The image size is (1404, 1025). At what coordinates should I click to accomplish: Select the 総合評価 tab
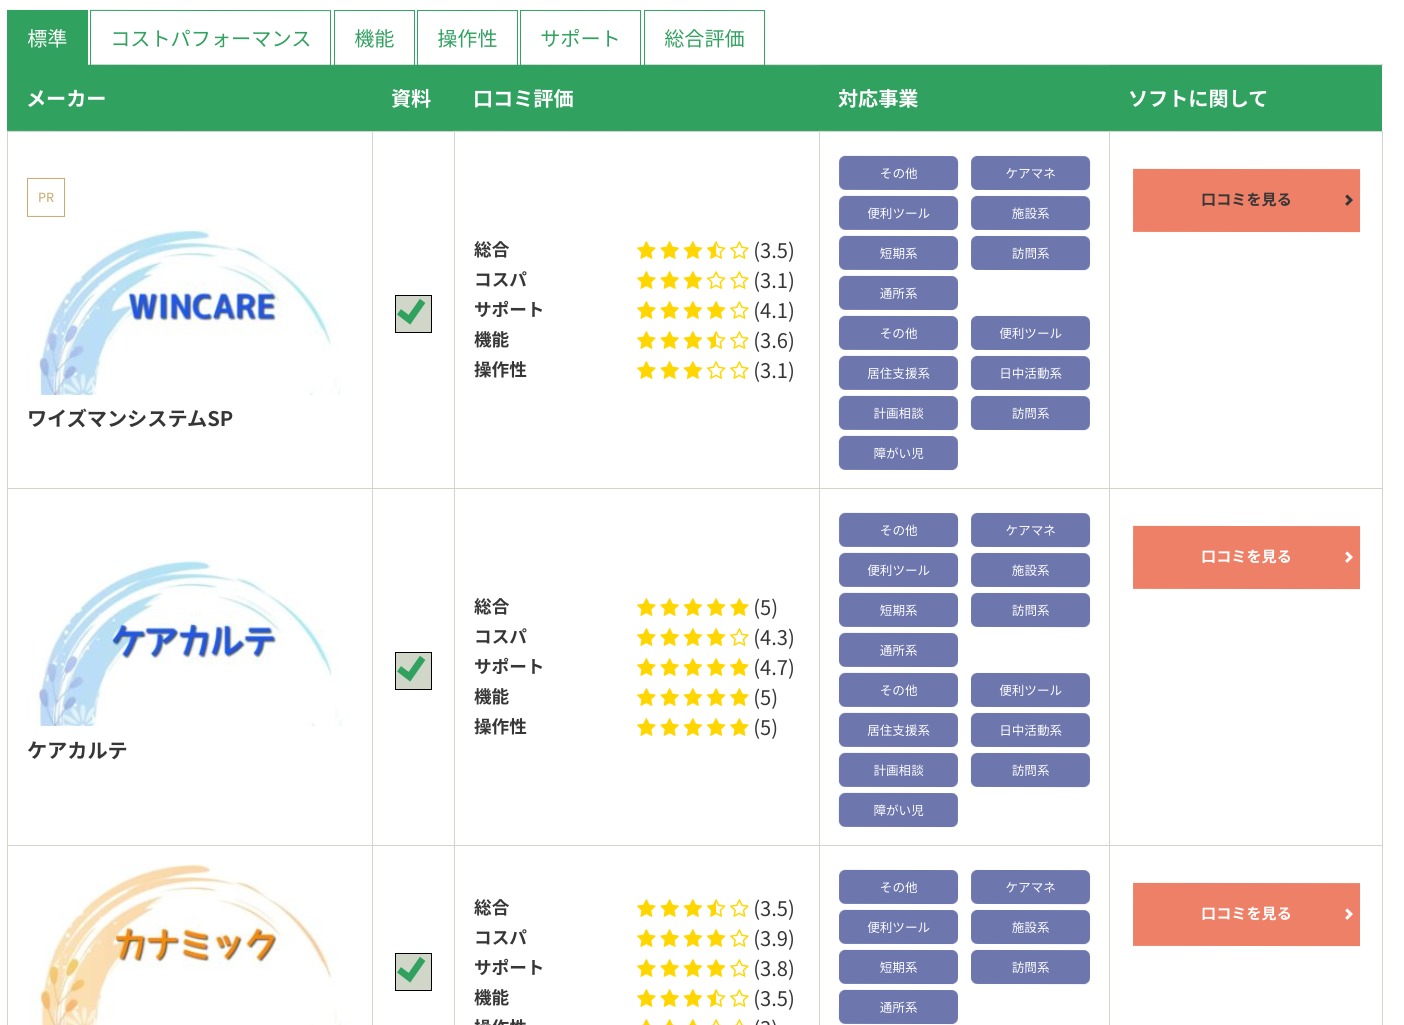(704, 38)
